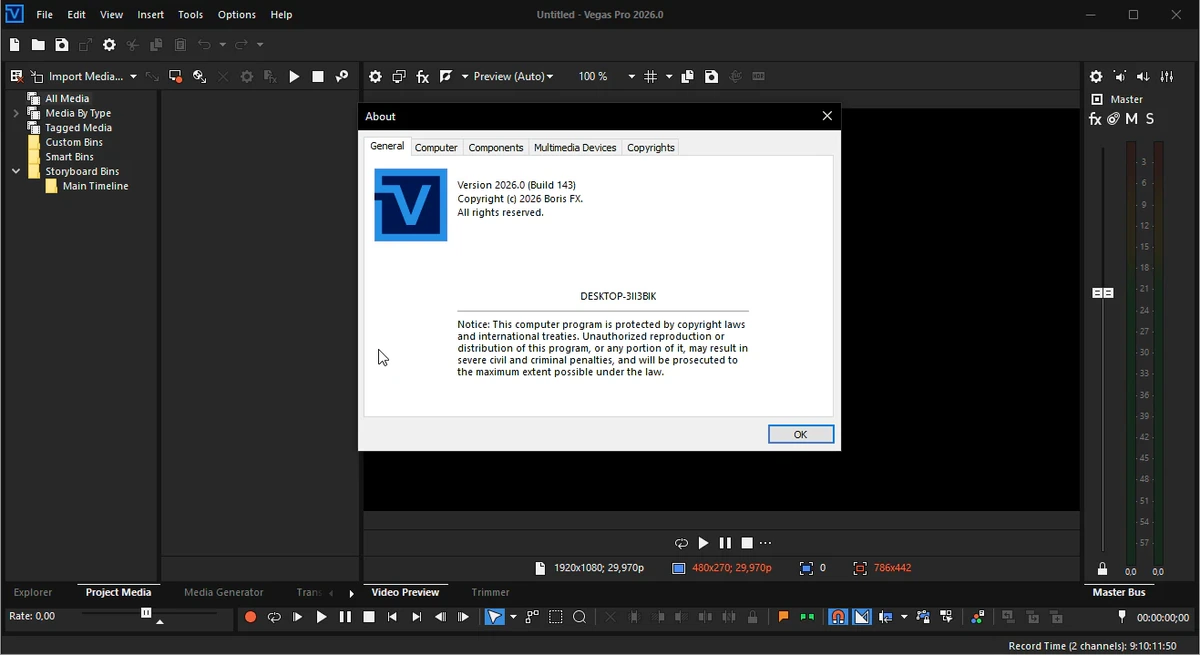Close the About dialog with X
This screenshot has height=655, width=1200.
827,116
